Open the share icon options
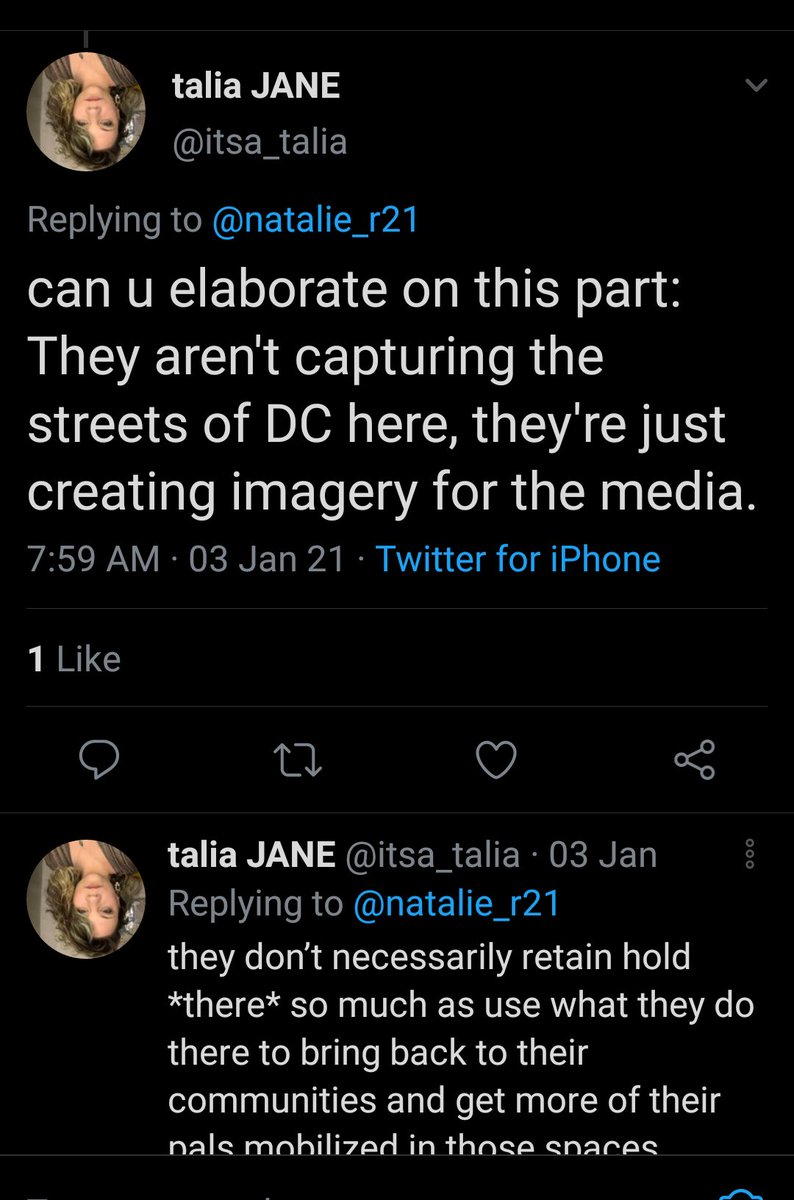The height and width of the screenshot is (1200, 794). point(694,761)
